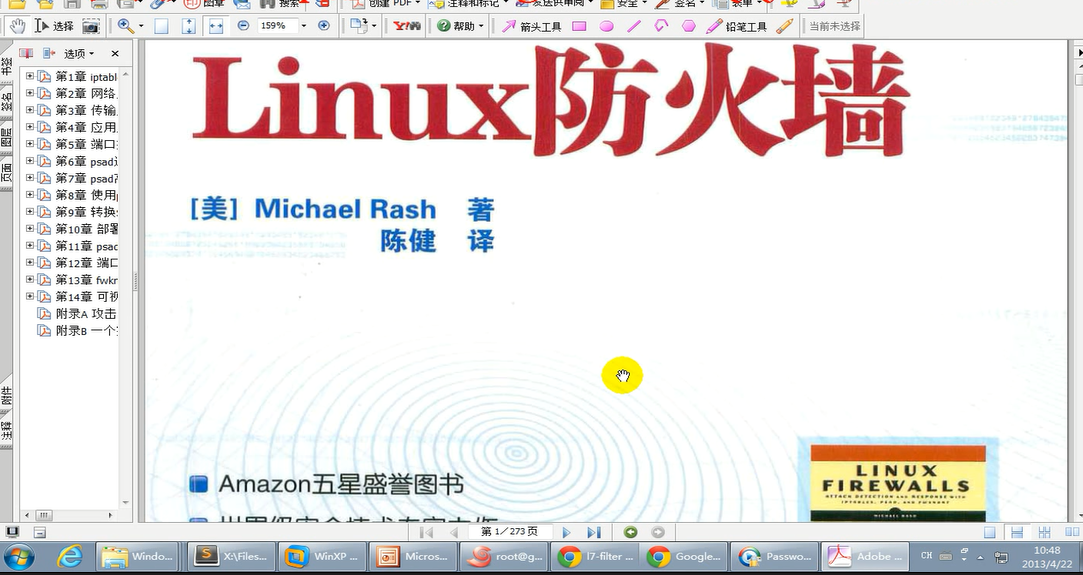
Task: Select the hexagon polygon tool
Action: coord(689,26)
